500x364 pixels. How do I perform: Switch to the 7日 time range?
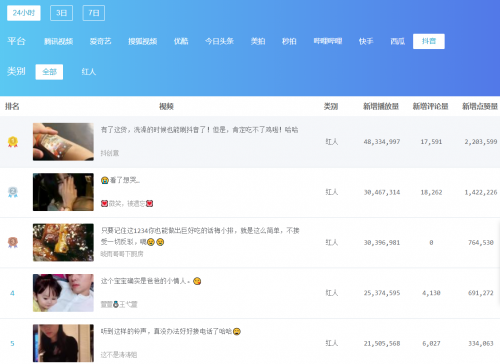coord(94,13)
